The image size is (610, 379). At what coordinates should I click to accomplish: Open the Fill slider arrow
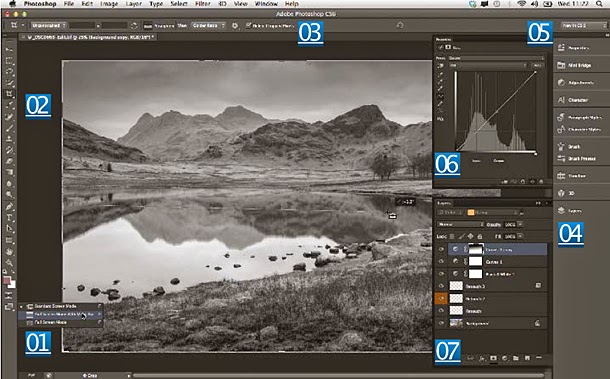[x=520, y=236]
